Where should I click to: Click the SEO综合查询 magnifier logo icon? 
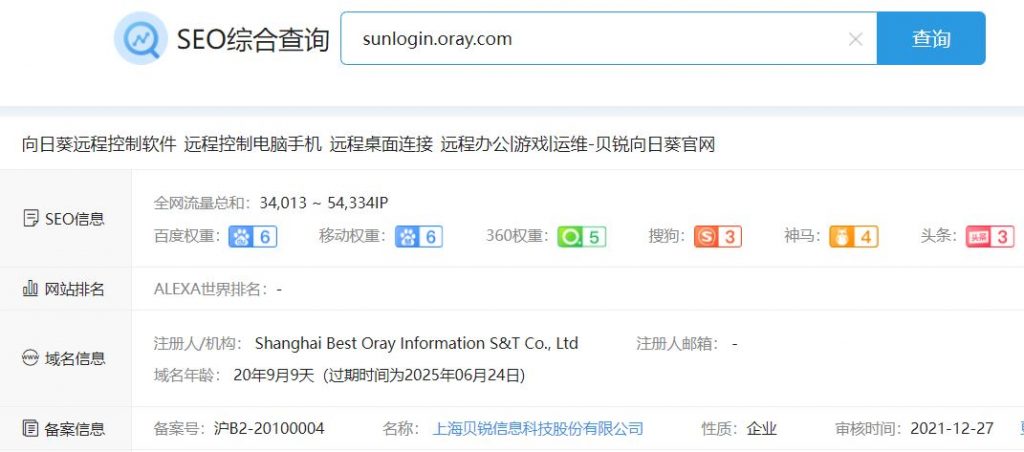coord(141,38)
